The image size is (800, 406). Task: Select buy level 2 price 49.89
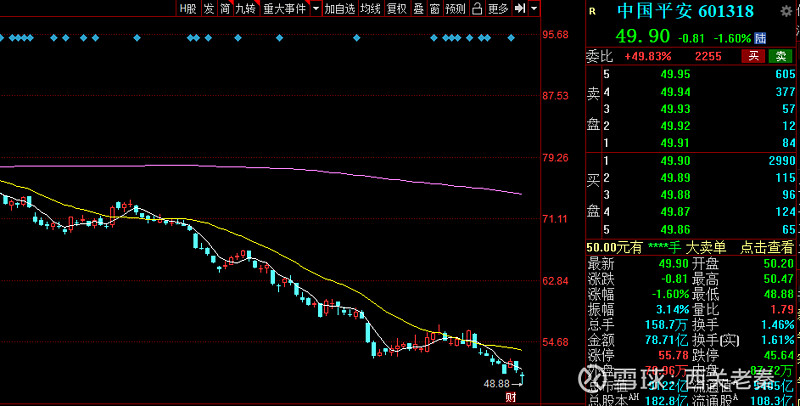(676, 178)
